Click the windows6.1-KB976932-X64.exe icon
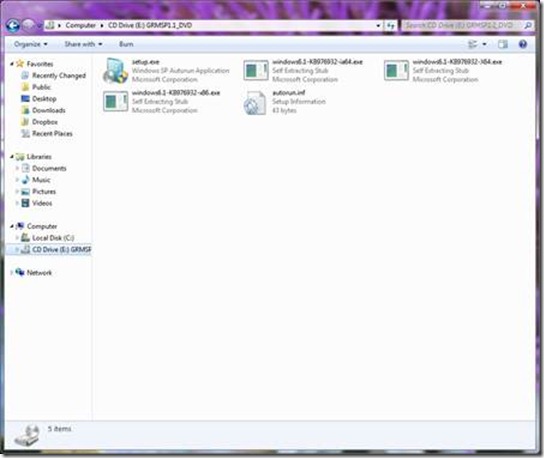This screenshot has width=544, height=458. click(396, 71)
